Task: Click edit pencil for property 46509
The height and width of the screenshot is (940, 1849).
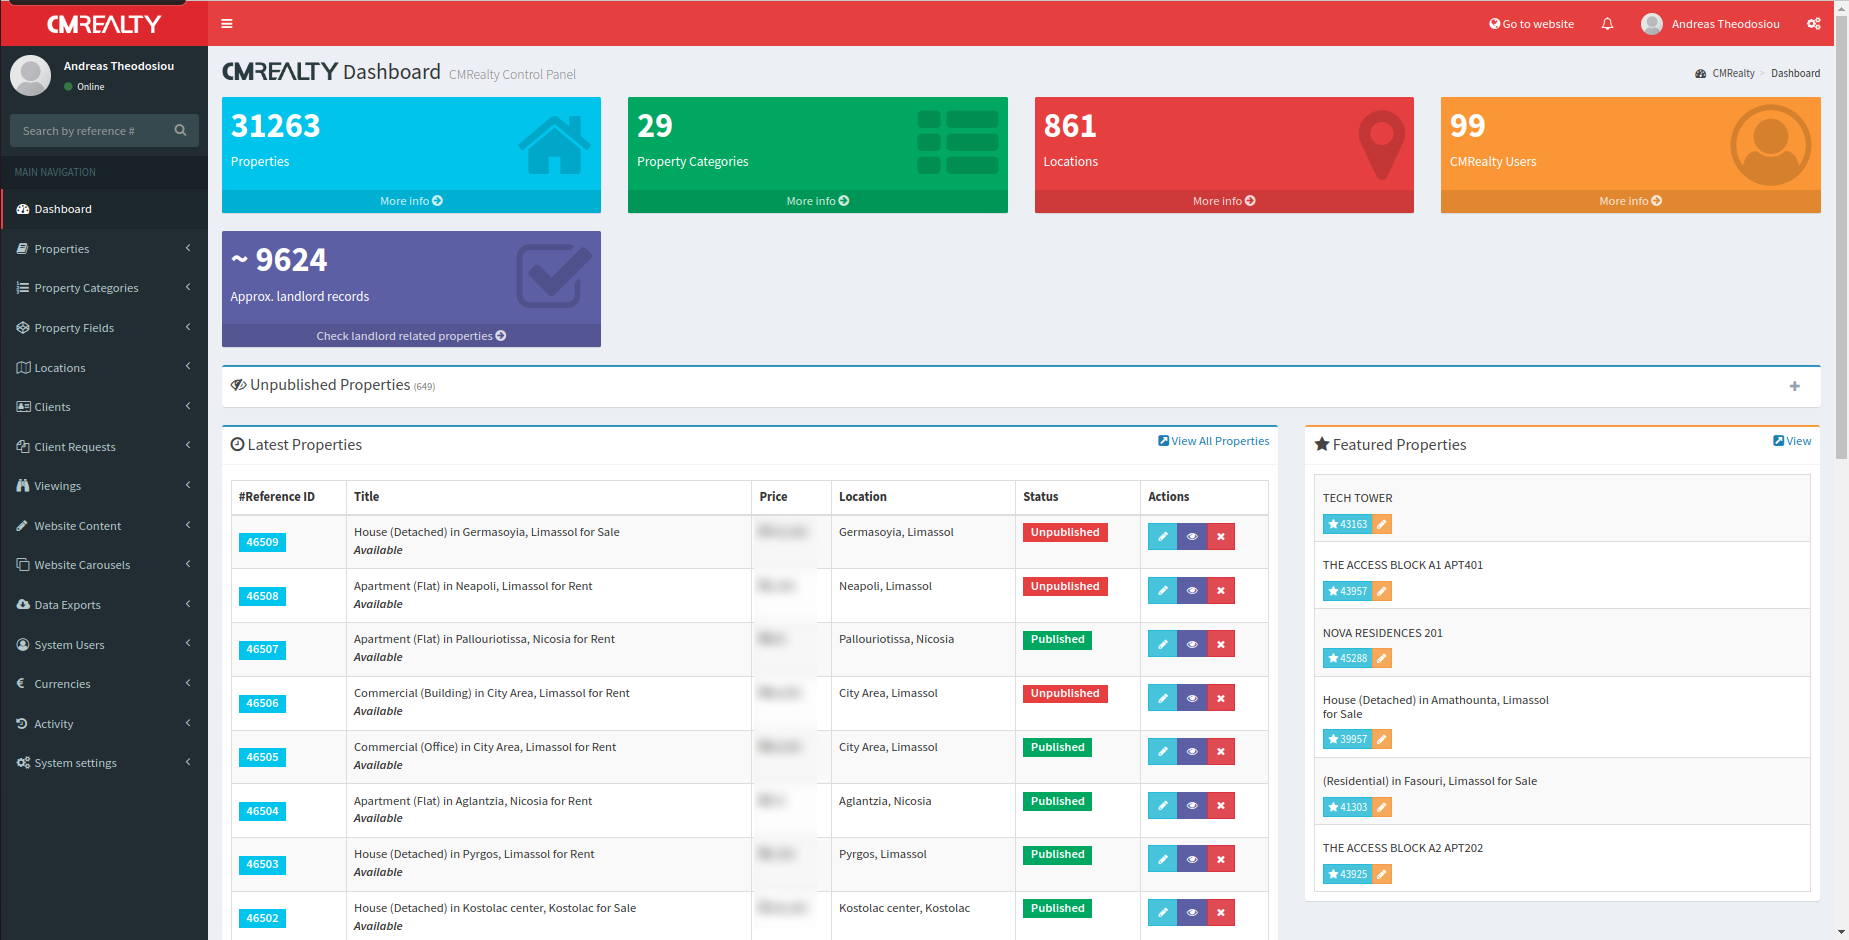Action: [x=1162, y=537]
